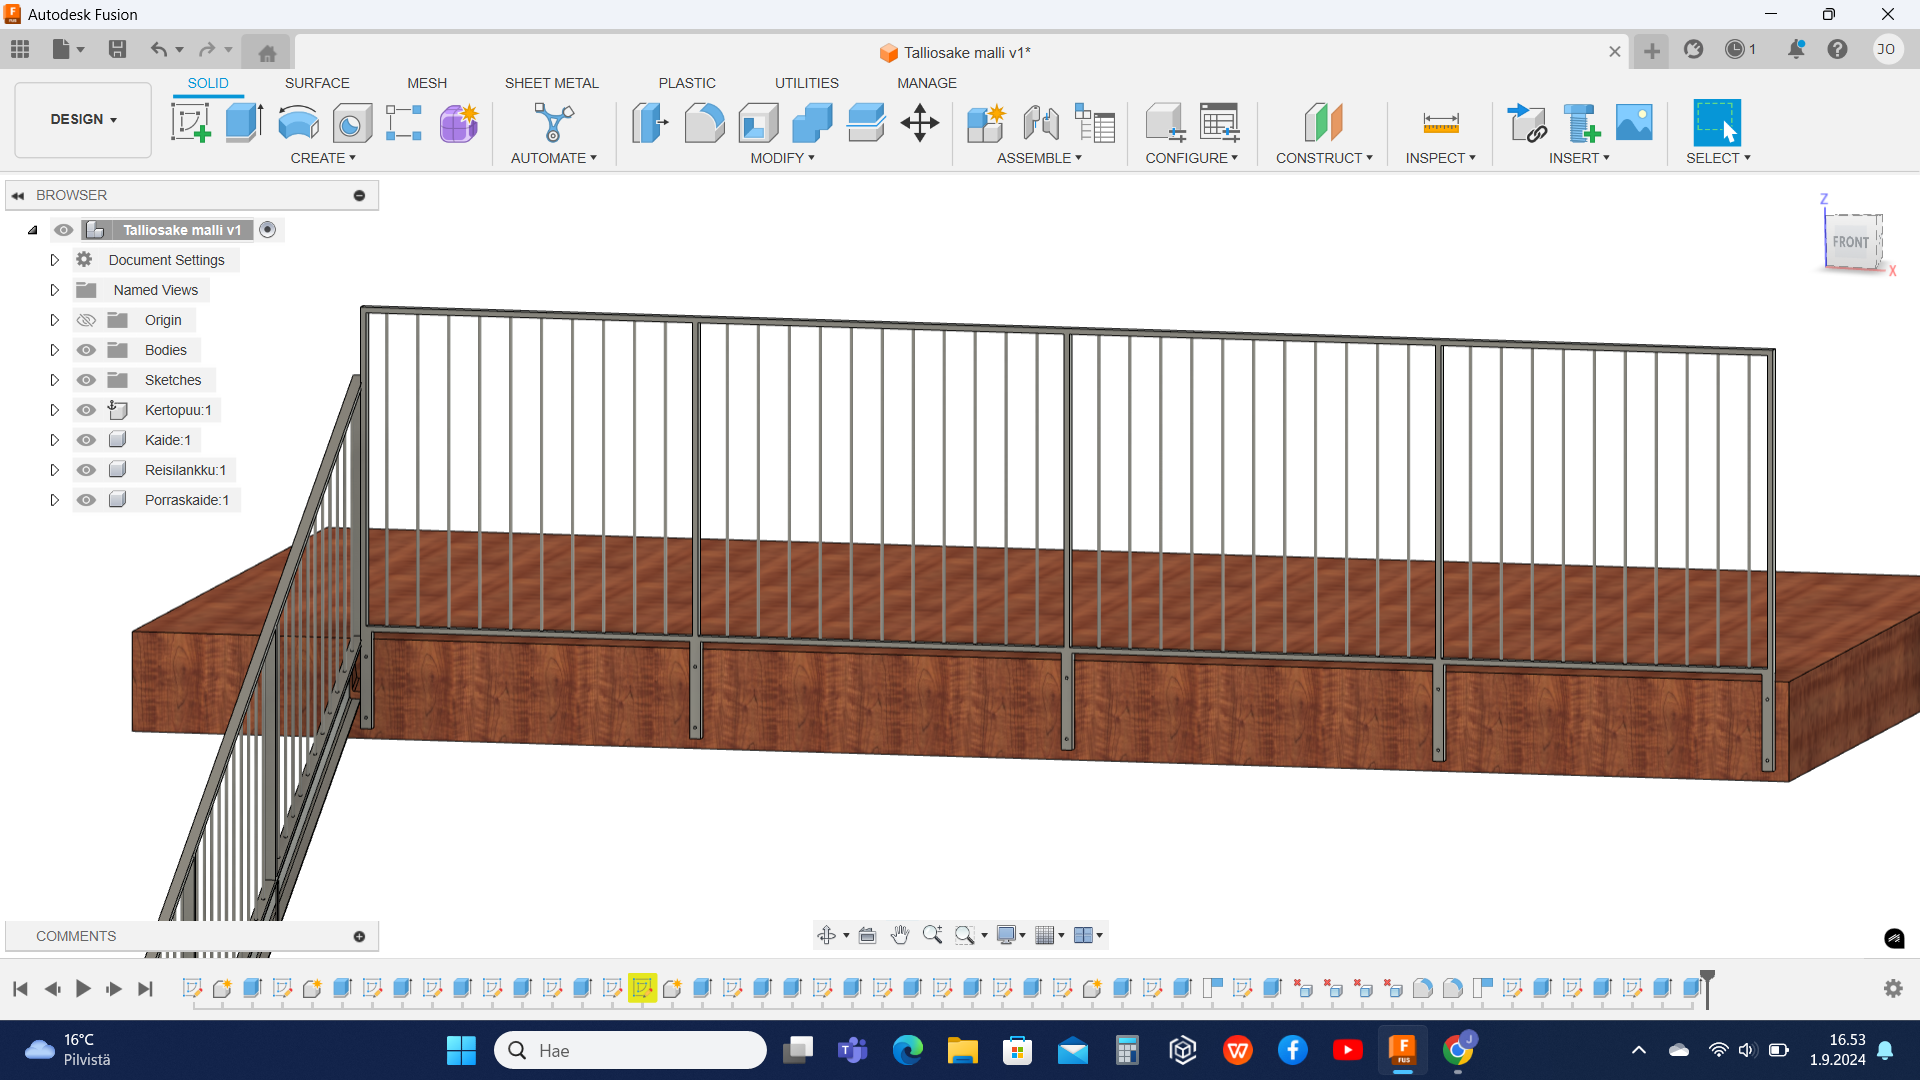Viewport: 1920px width, 1080px height.
Task: Open the Joint tool in Assemble
Action: 1041,123
